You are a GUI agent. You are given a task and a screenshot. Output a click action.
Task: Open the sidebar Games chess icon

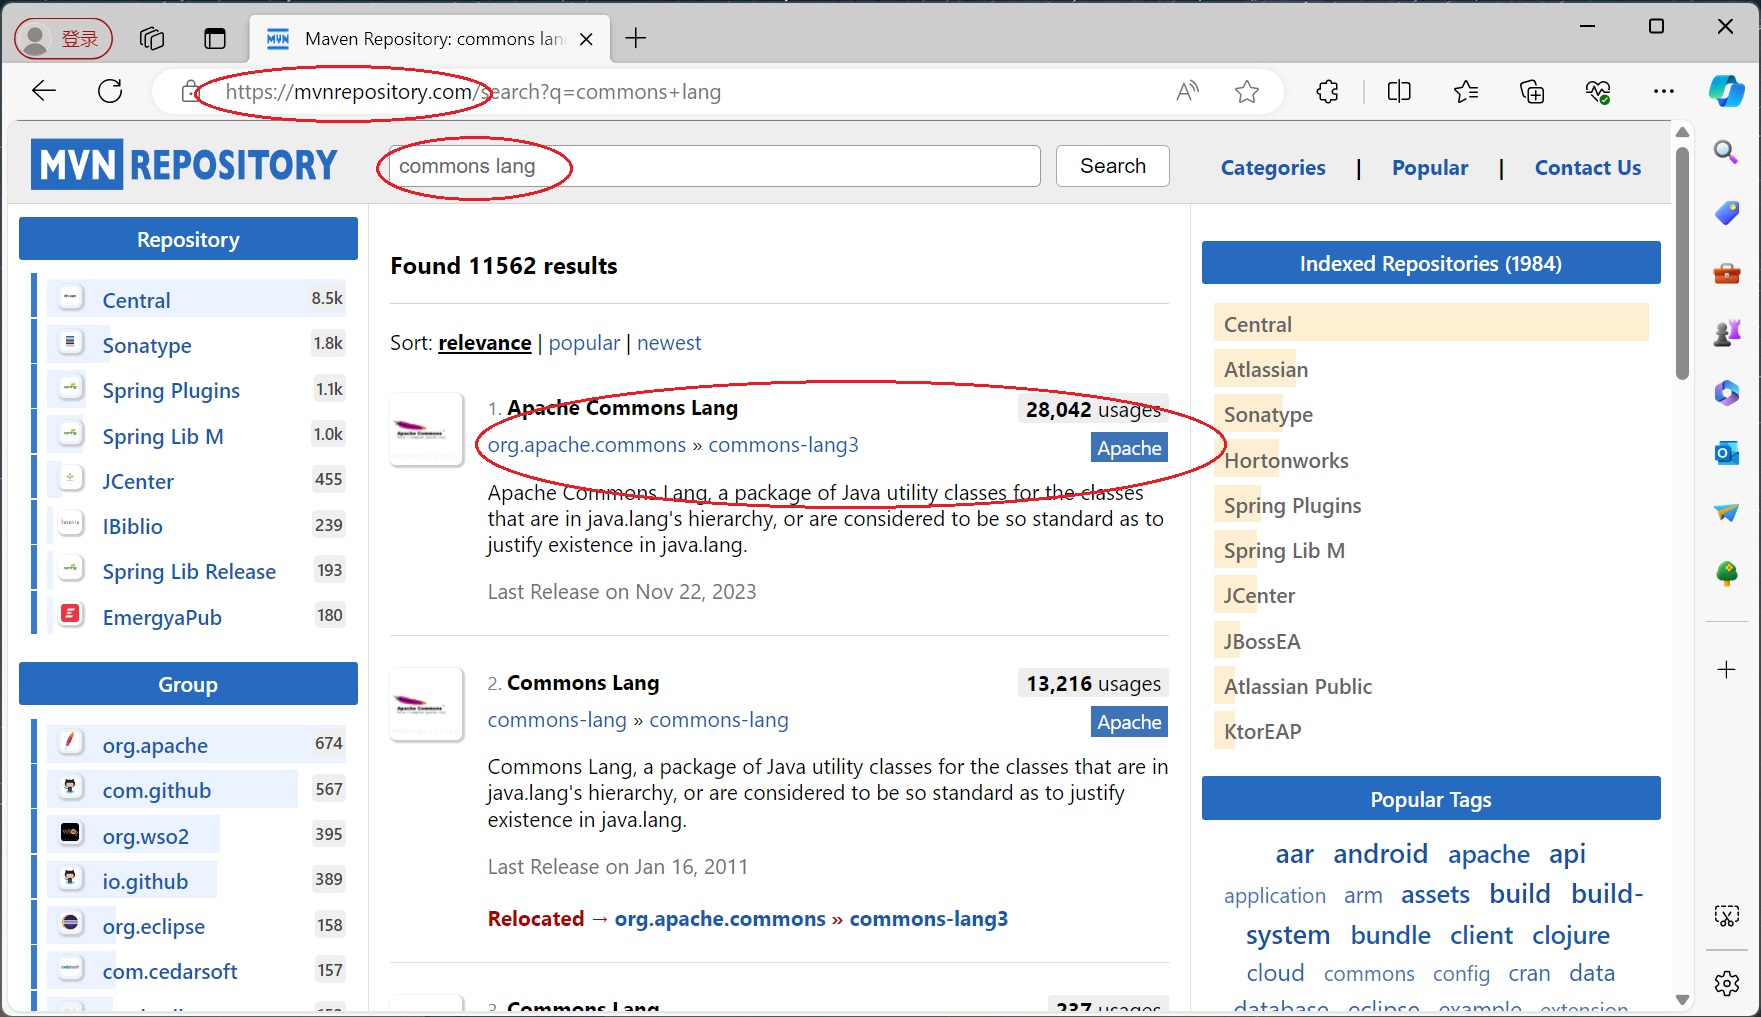[1726, 333]
